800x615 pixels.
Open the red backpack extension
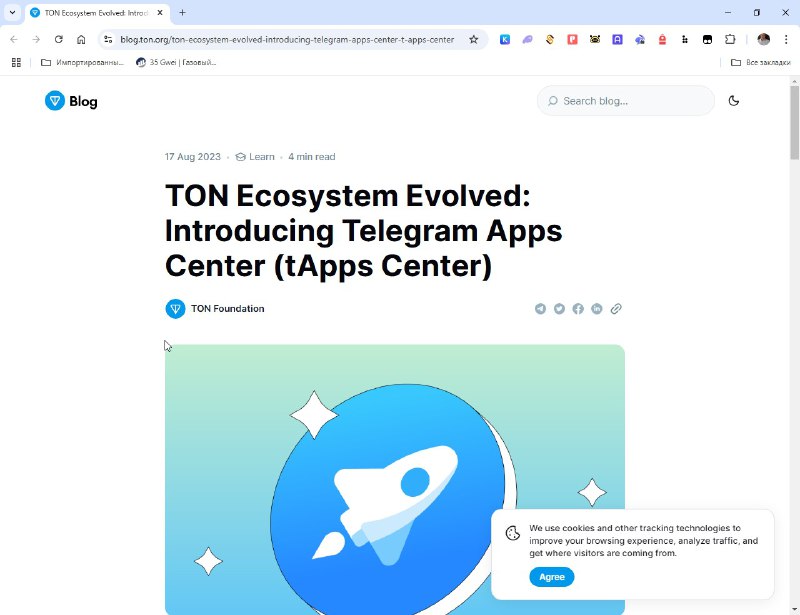coord(662,39)
